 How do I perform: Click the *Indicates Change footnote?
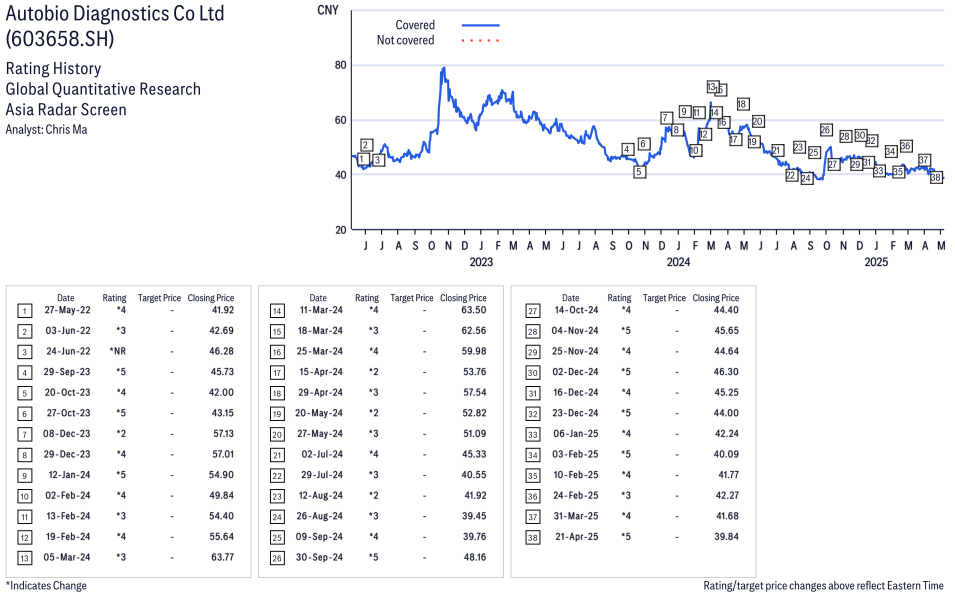[x=46, y=586]
